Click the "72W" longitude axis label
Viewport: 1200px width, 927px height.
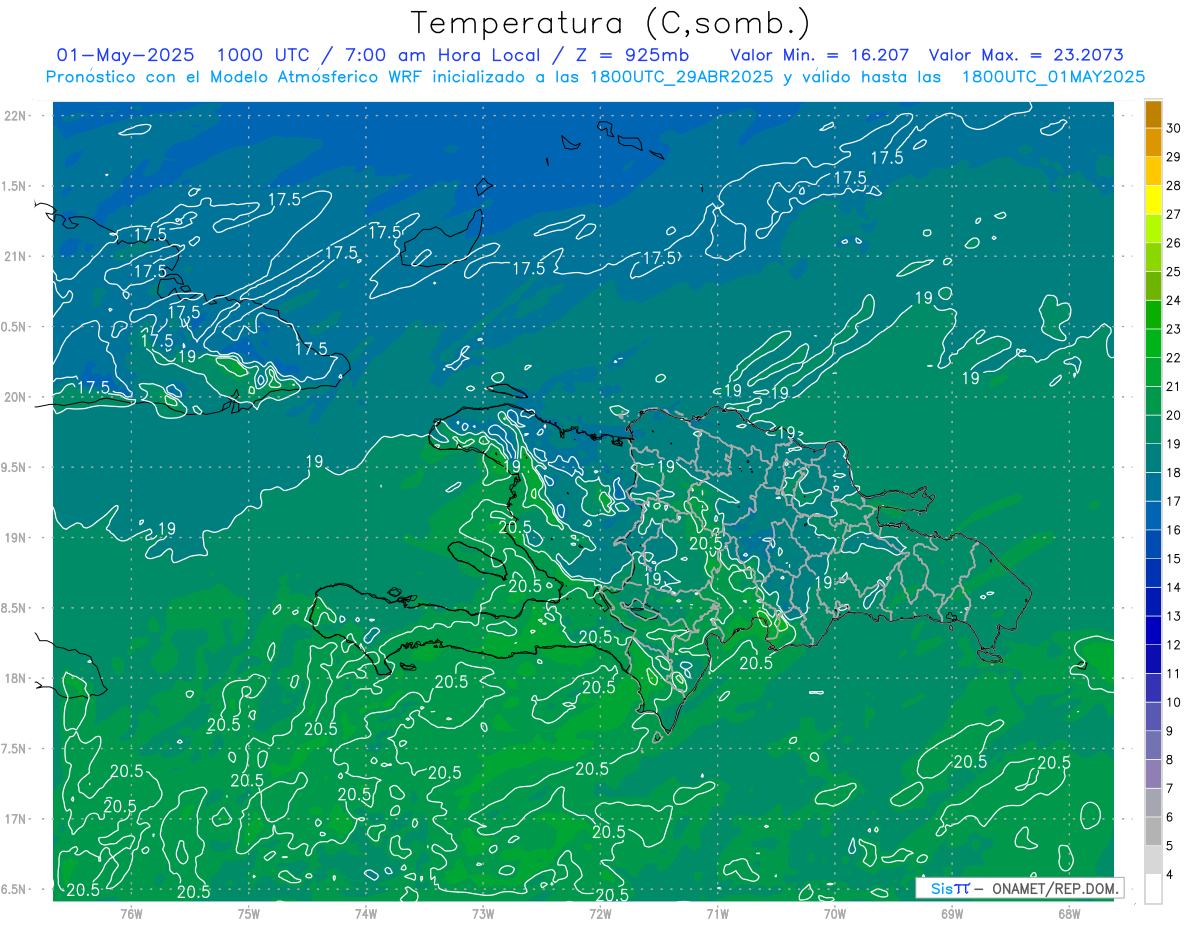[x=600, y=914]
